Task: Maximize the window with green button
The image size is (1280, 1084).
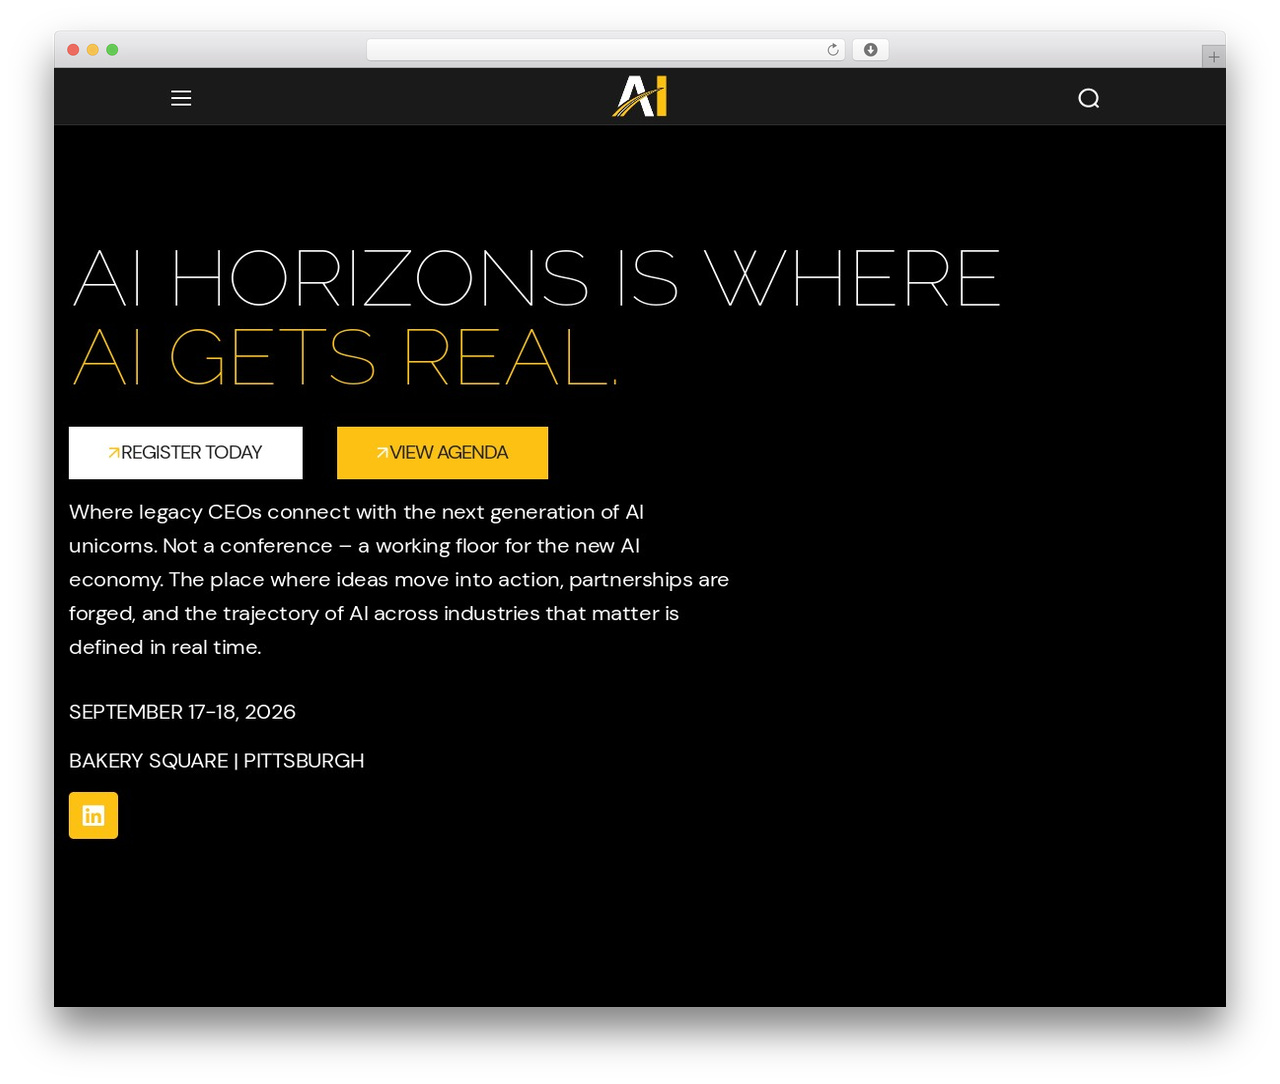Action: point(112,50)
